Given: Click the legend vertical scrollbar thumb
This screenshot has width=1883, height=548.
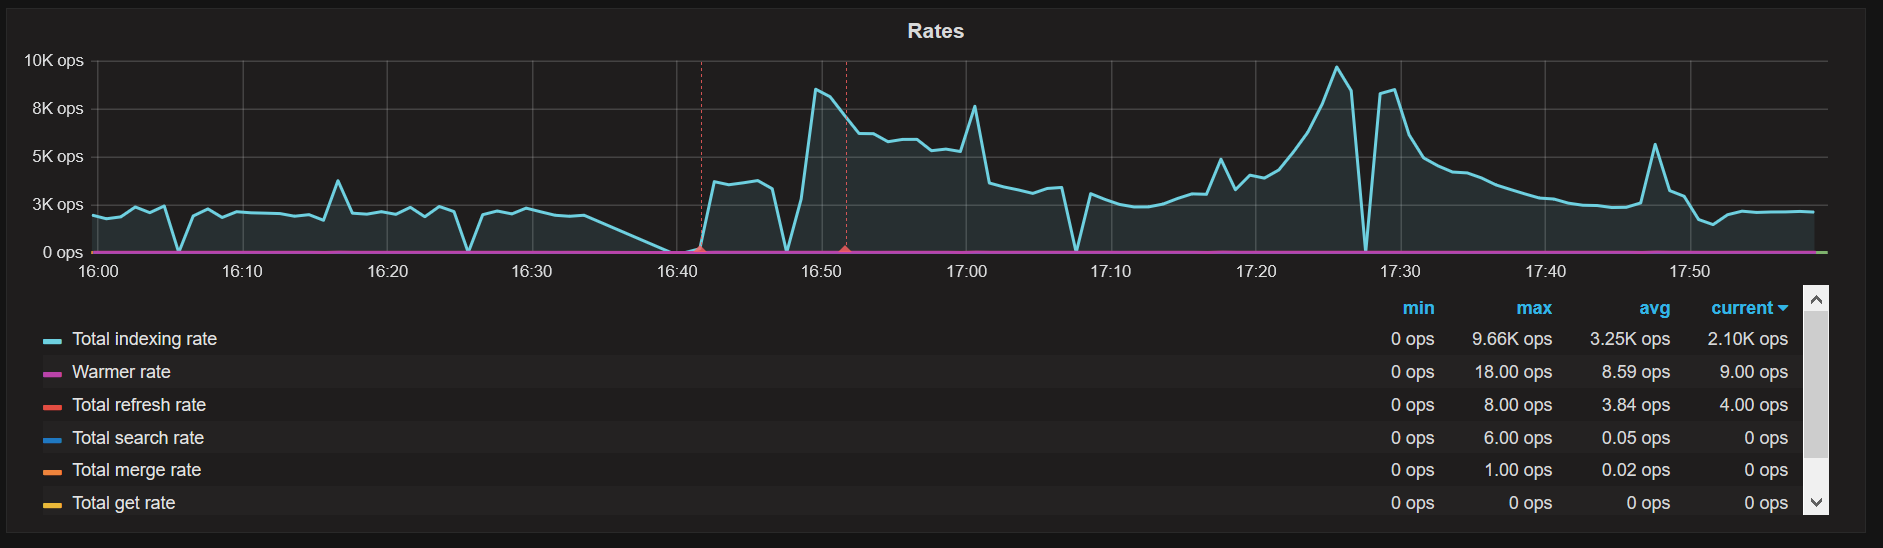Looking at the screenshot, I should click(1816, 384).
